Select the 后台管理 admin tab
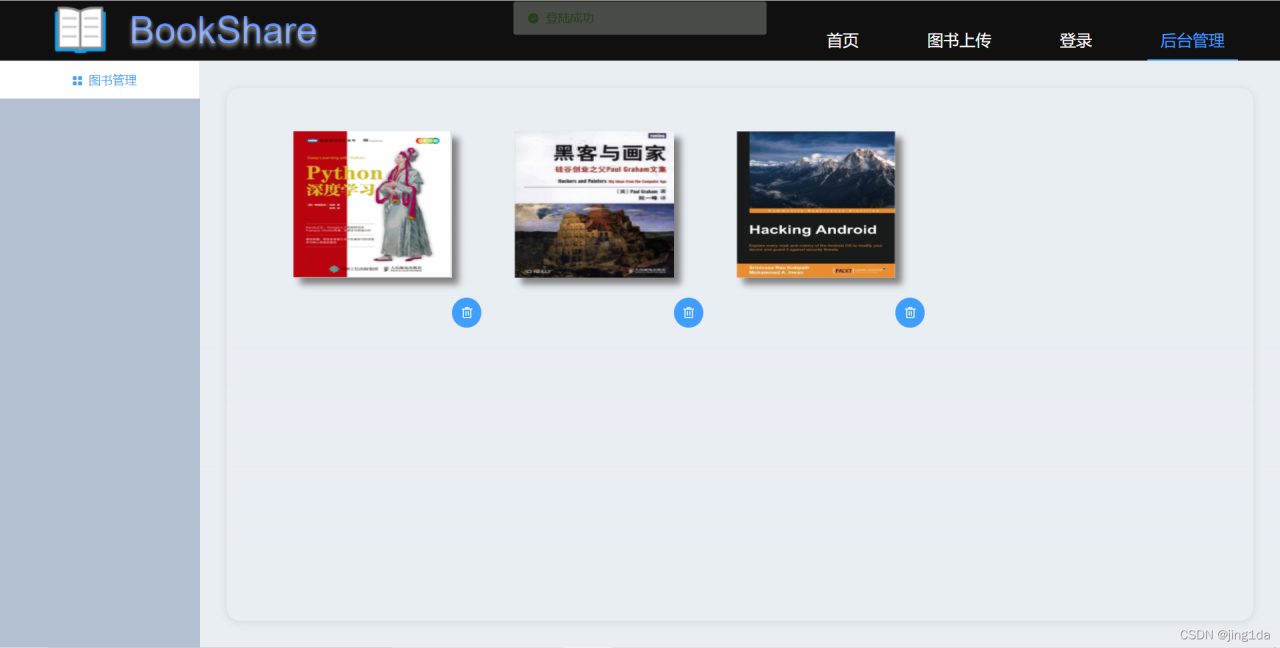The height and width of the screenshot is (648, 1280). pos(1192,41)
